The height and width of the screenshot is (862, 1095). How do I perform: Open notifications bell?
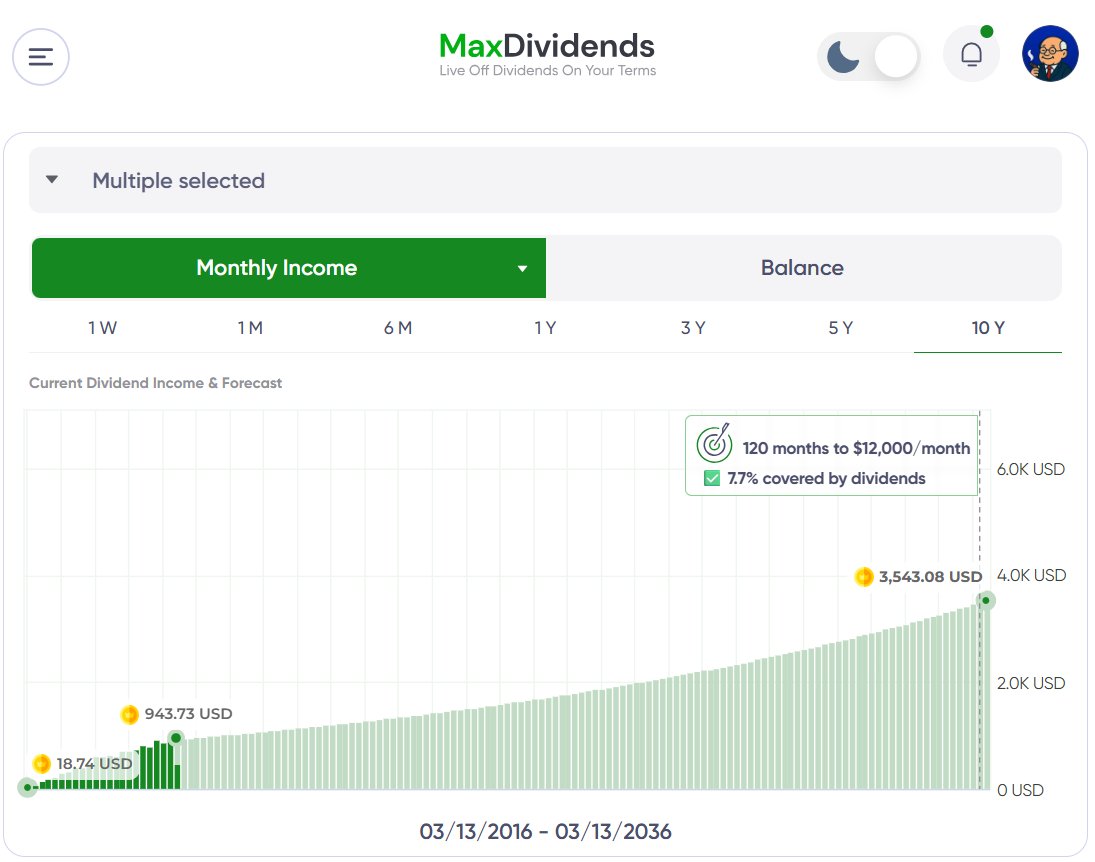(971, 54)
